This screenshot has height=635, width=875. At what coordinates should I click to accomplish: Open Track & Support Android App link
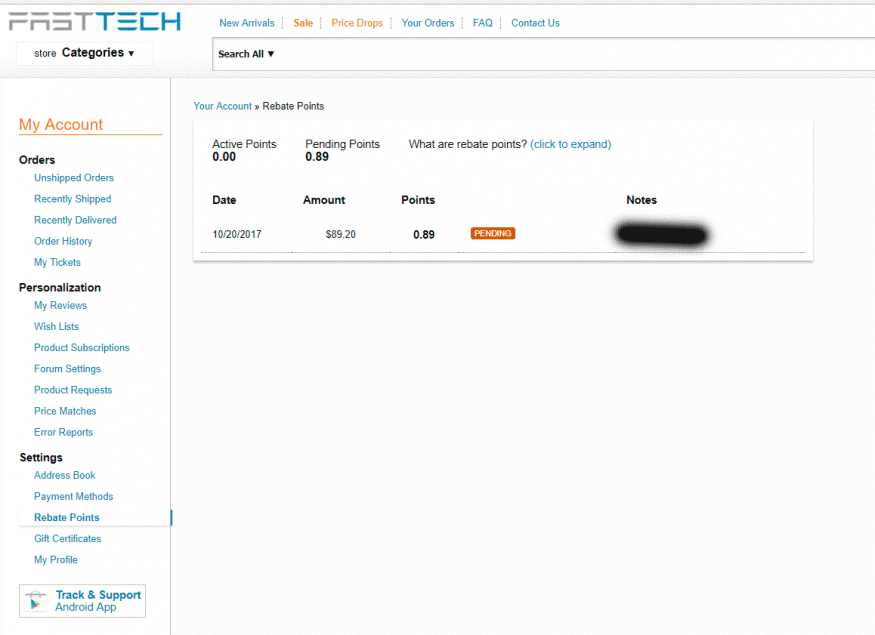coord(97,601)
